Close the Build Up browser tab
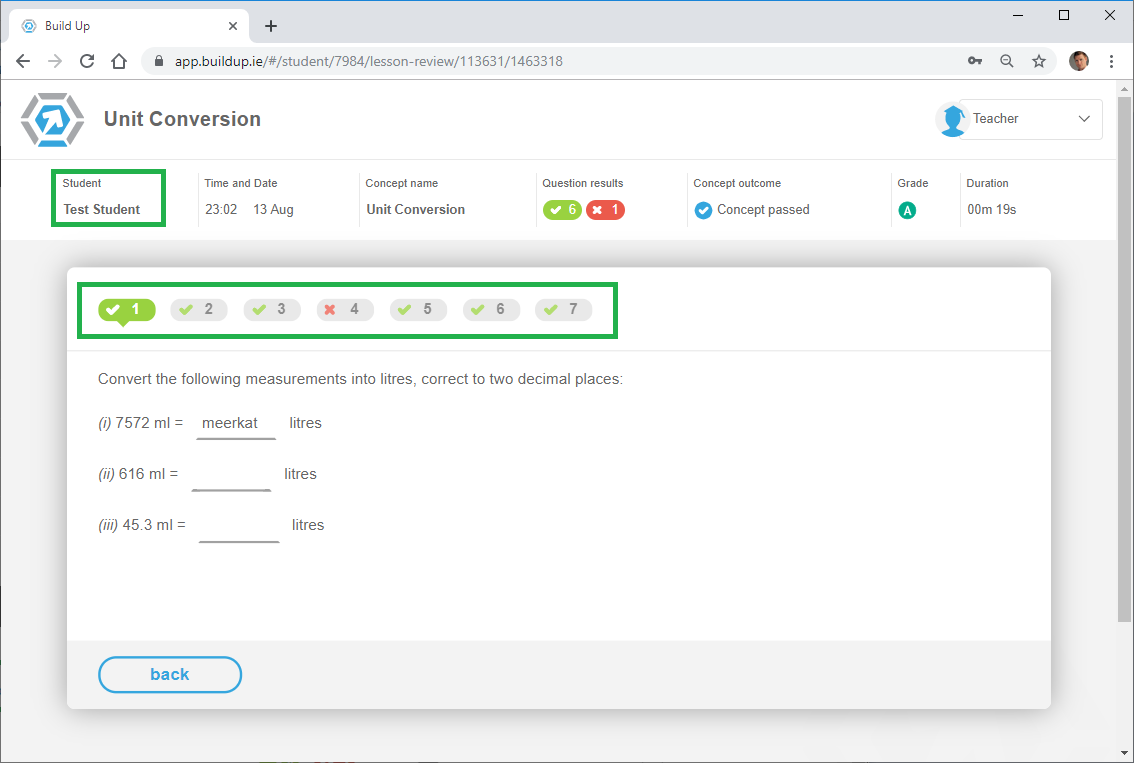The width and height of the screenshot is (1134, 763). click(233, 26)
